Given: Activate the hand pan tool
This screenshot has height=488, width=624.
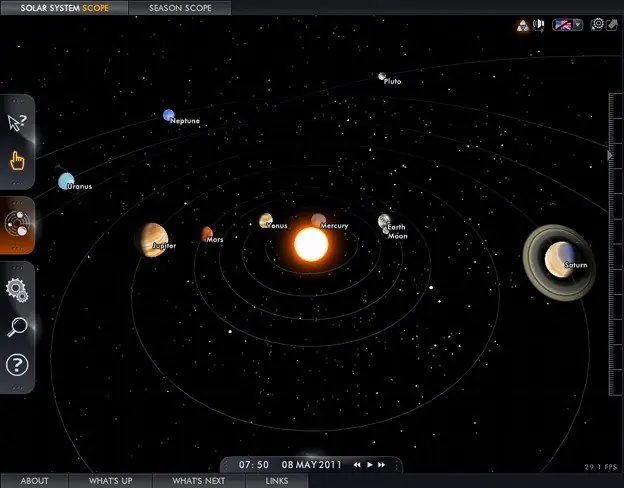Looking at the screenshot, I should (x=17, y=160).
